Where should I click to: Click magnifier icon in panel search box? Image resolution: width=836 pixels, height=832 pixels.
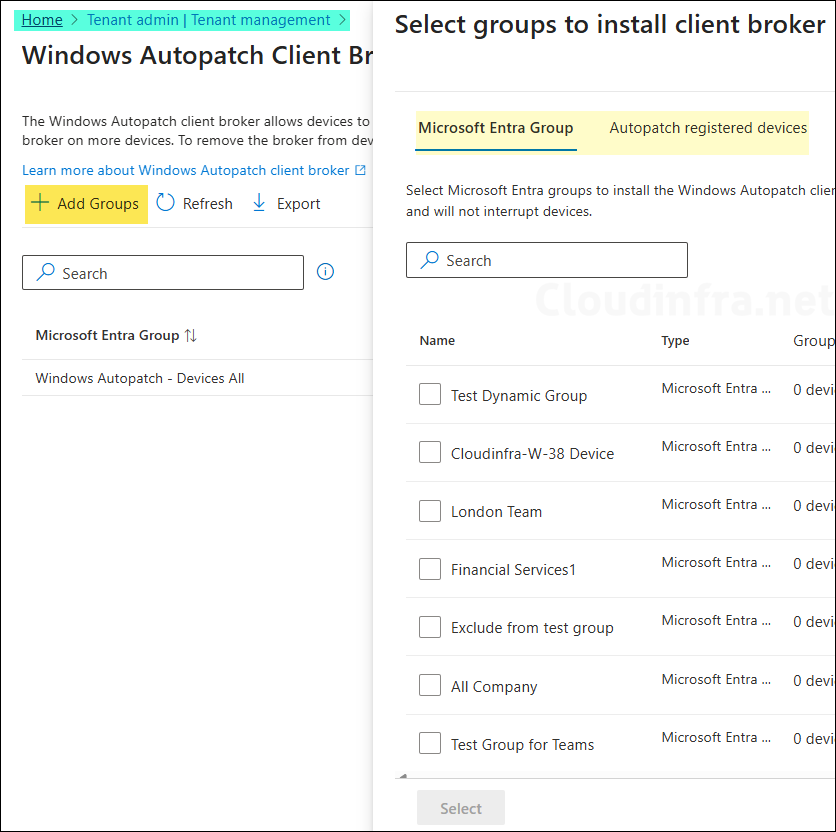[430, 260]
